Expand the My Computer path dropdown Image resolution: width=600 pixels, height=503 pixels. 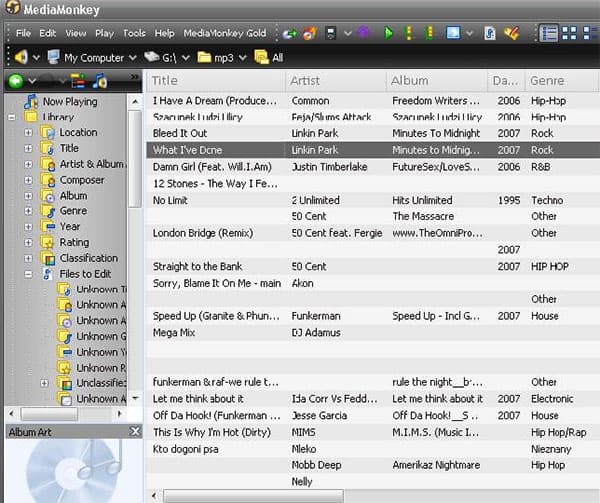pyautogui.click(x=132, y=58)
